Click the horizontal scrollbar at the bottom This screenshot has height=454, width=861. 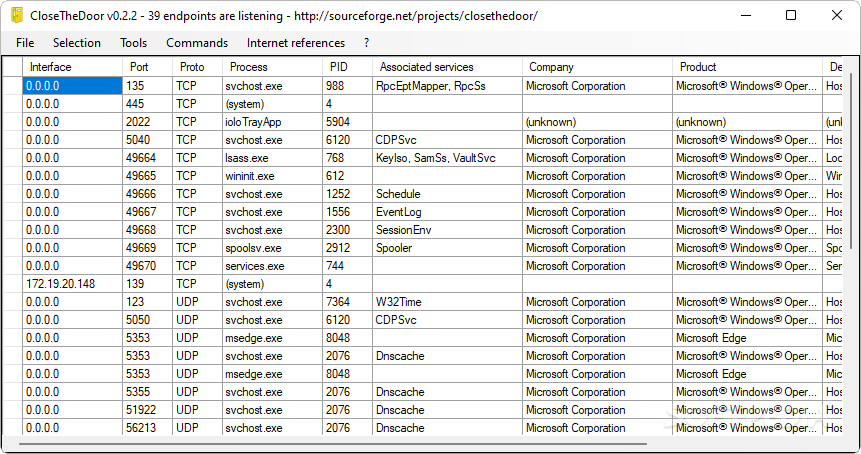pyautogui.click(x=333, y=442)
